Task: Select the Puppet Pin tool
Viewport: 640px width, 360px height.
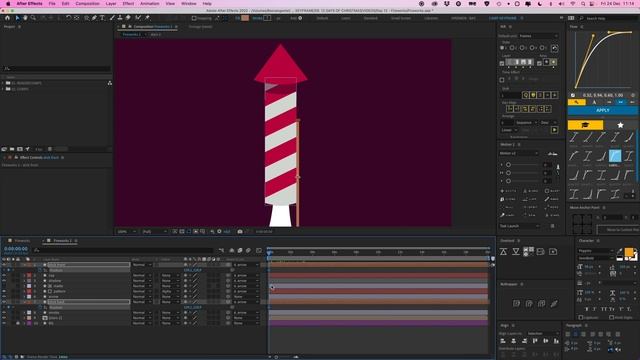Action: [x=147, y=18]
